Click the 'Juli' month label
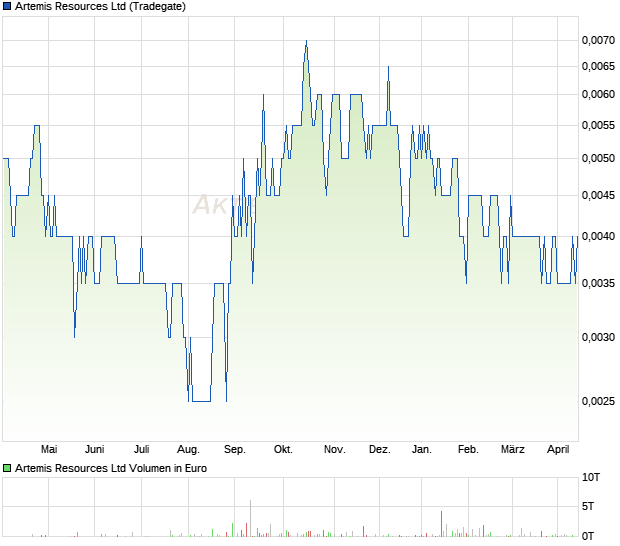This screenshot has height=546, width=620. (142, 449)
